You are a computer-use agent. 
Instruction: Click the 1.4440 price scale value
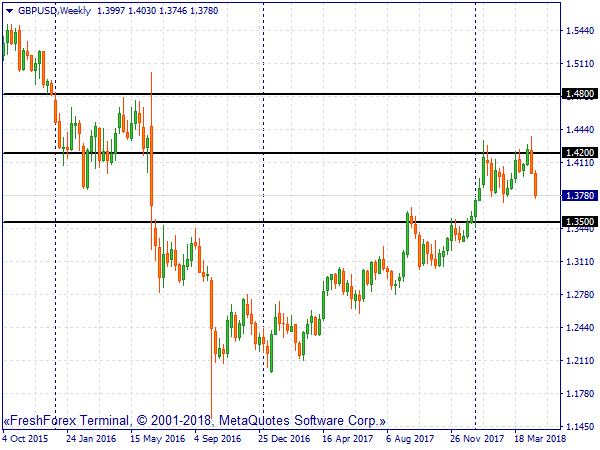tap(580, 130)
